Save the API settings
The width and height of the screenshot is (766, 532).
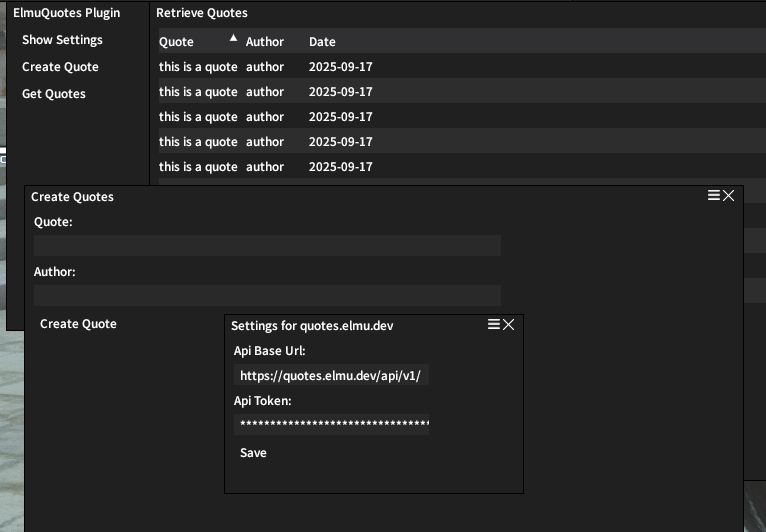click(253, 453)
